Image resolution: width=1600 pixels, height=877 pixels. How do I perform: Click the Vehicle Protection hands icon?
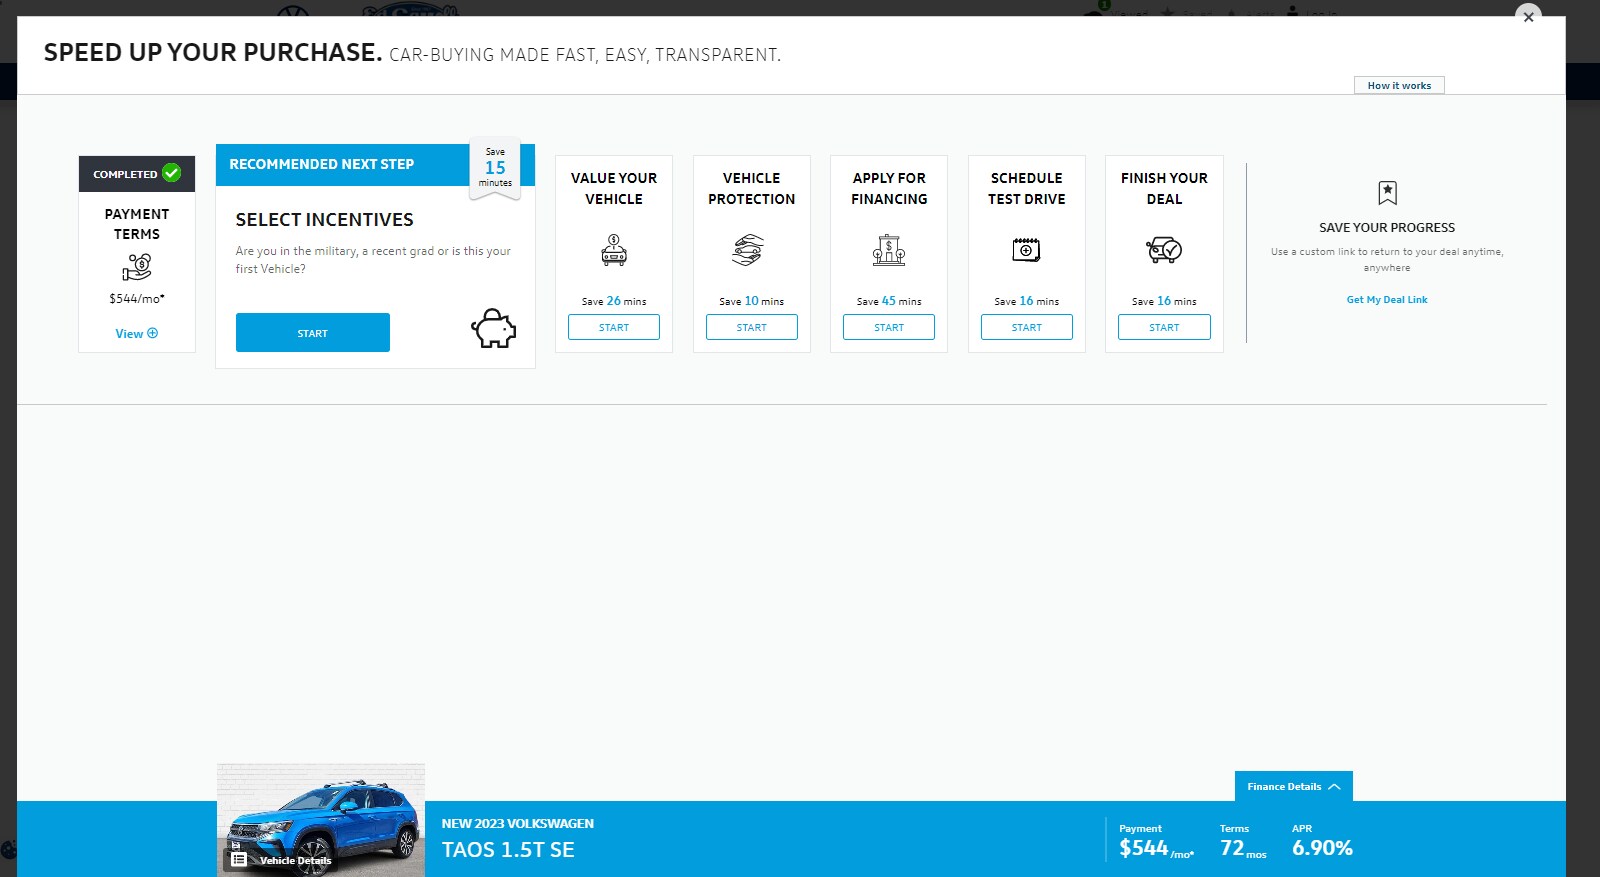tap(748, 249)
